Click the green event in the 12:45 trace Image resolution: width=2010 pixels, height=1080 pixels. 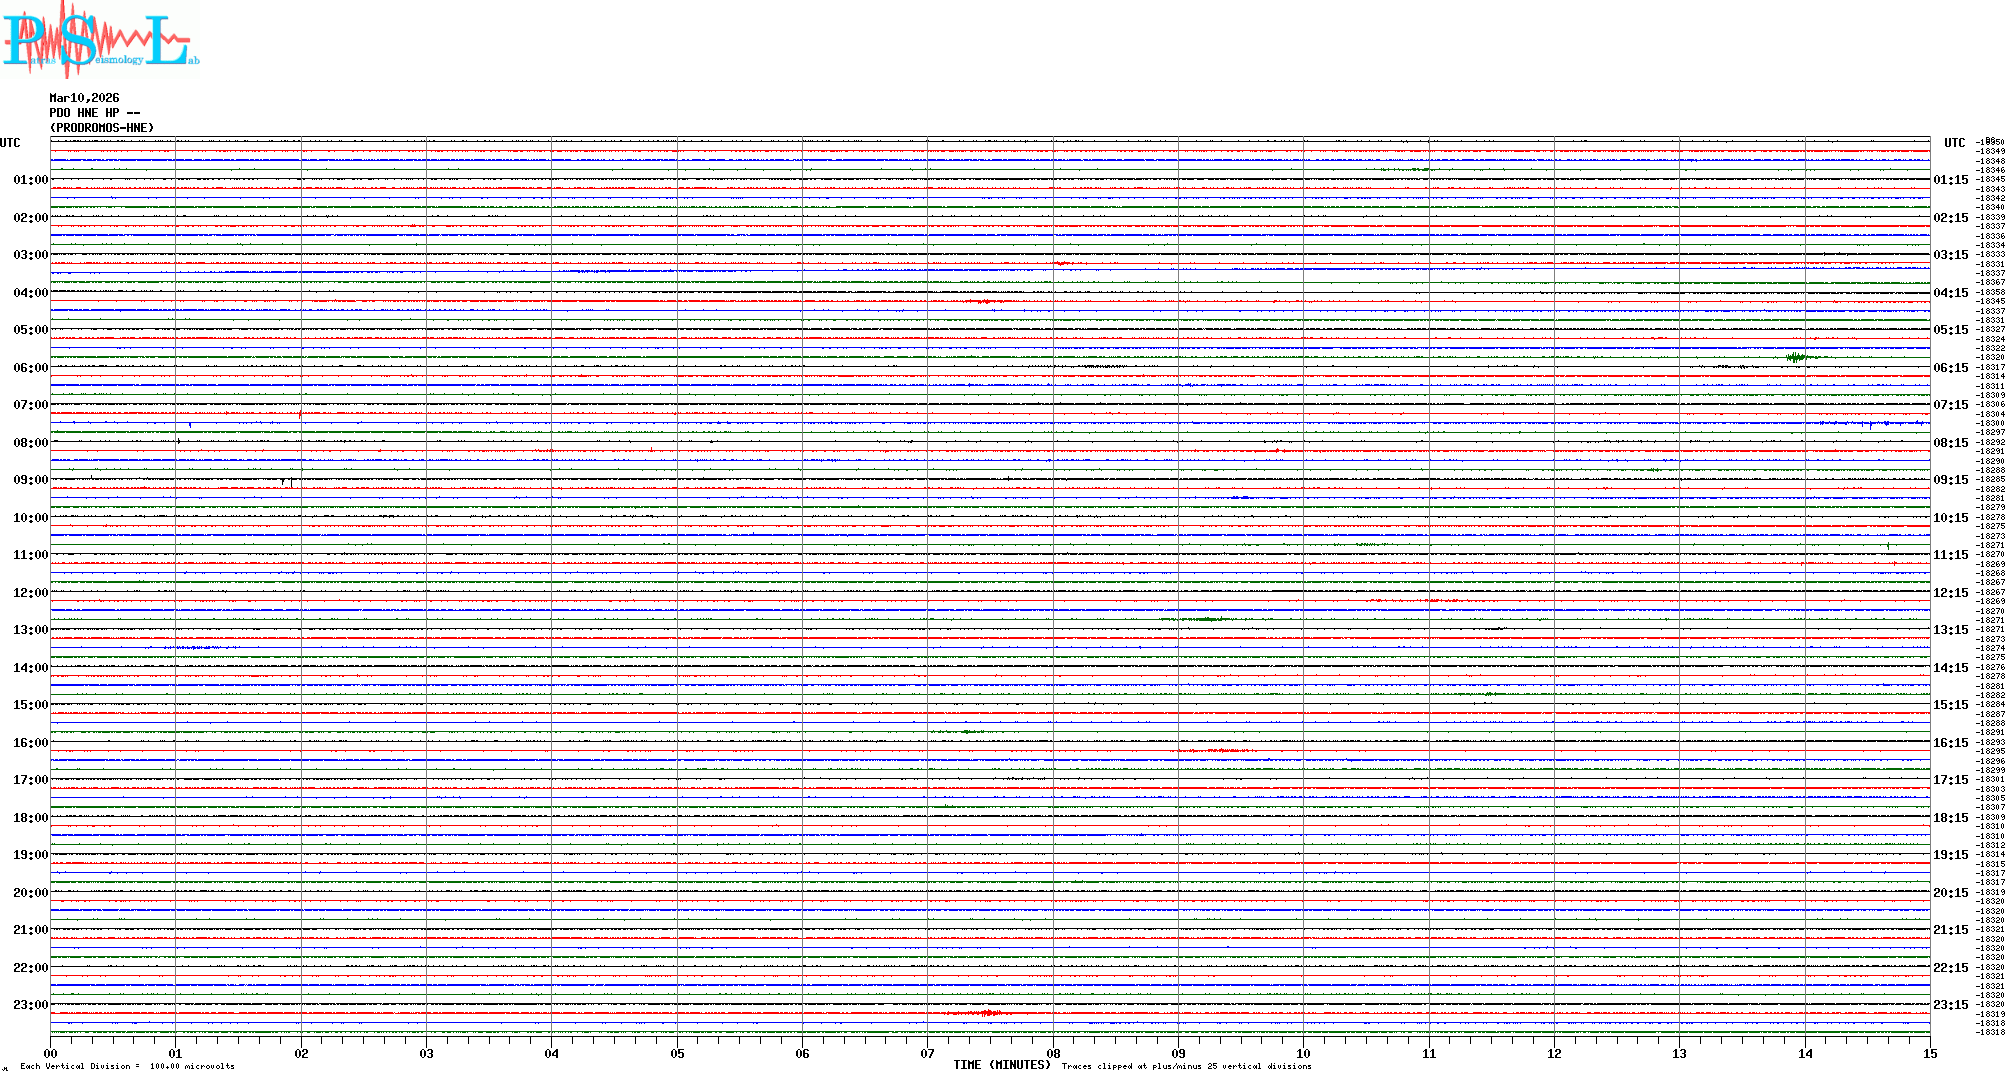click(x=1205, y=620)
